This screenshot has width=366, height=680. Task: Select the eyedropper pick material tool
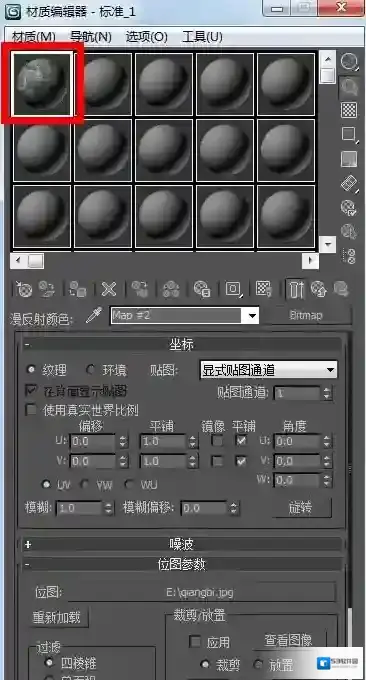[x=94, y=316]
